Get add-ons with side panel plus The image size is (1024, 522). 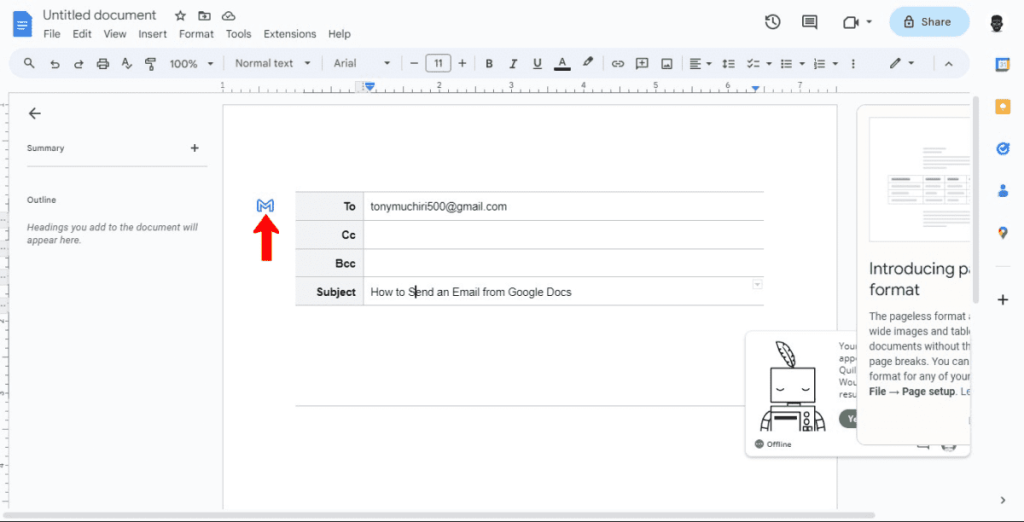(x=1003, y=300)
